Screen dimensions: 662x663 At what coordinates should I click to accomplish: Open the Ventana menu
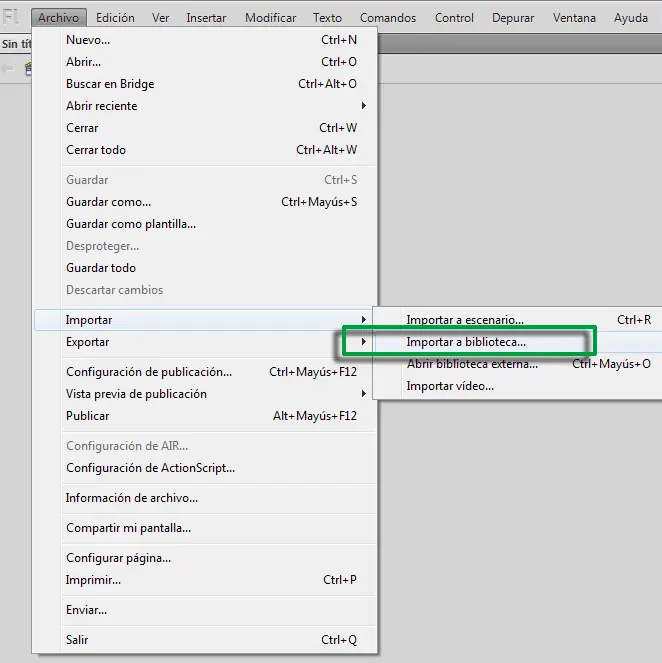pyautogui.click(x=574, y=18)
